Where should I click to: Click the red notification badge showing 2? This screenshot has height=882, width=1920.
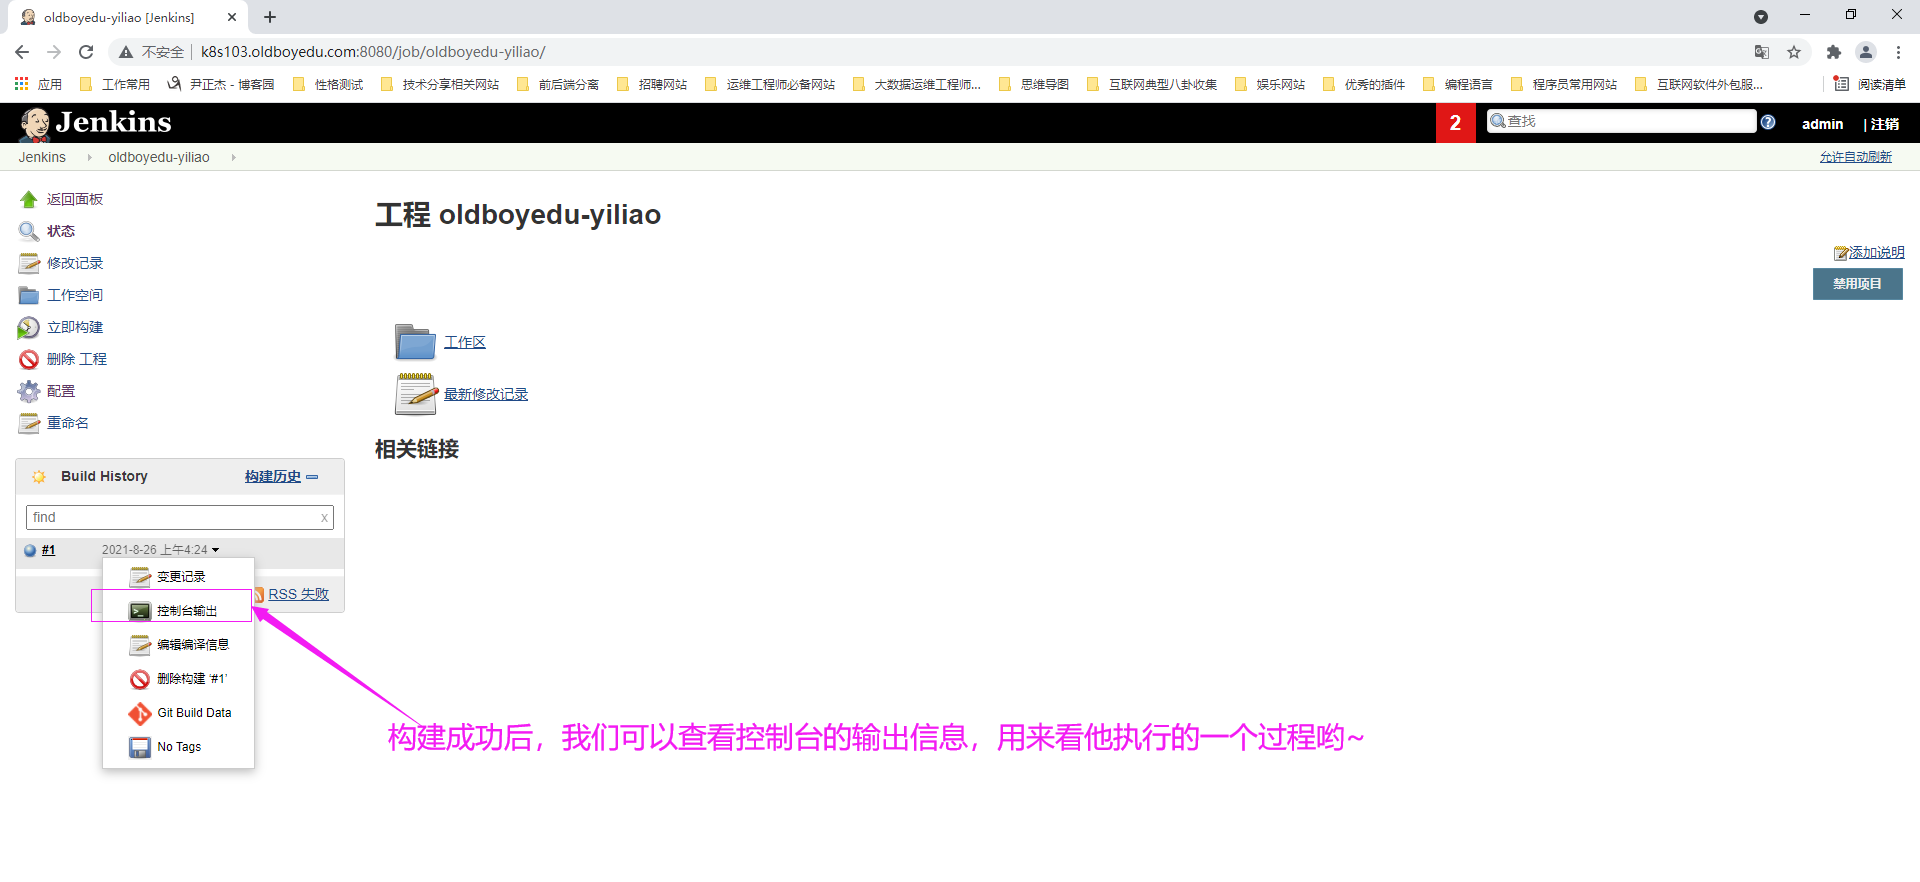pyautogui.click(x=1455, y=123)
